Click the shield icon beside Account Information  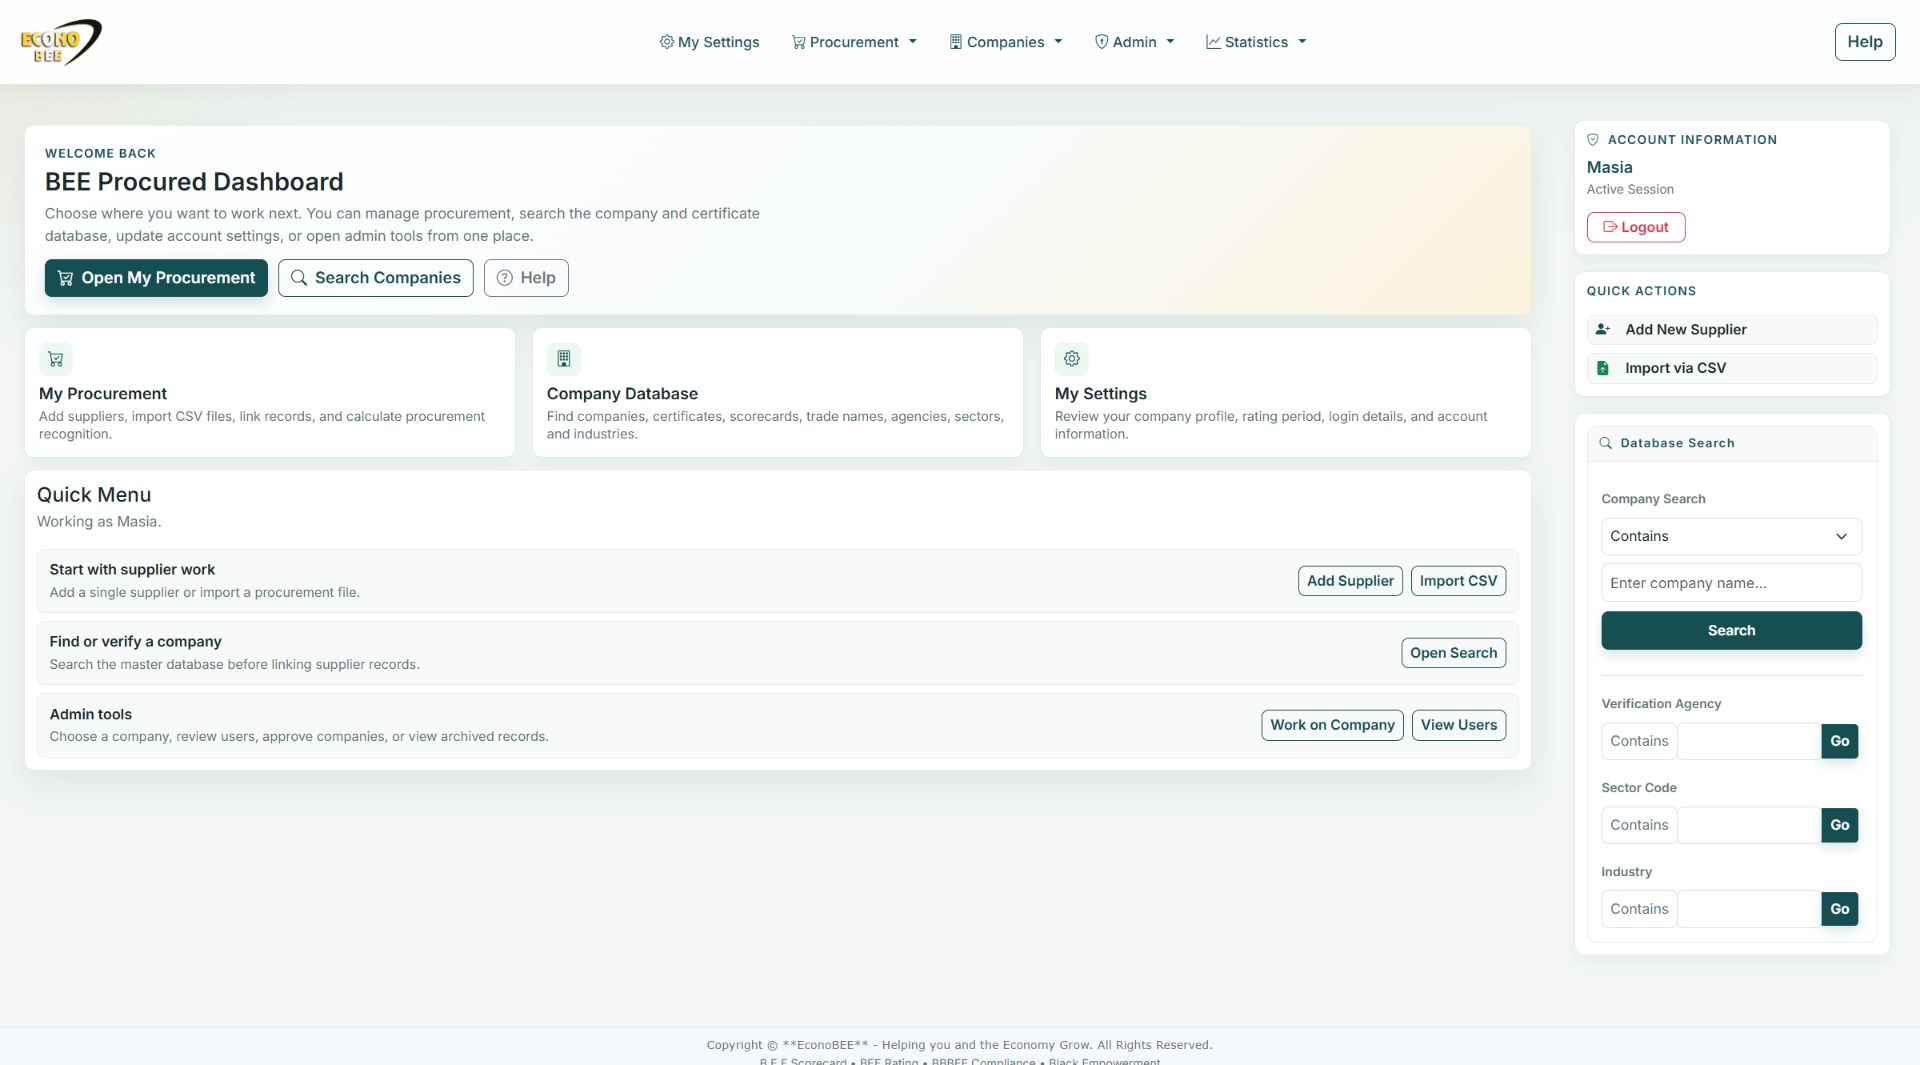coord(1593,140)
